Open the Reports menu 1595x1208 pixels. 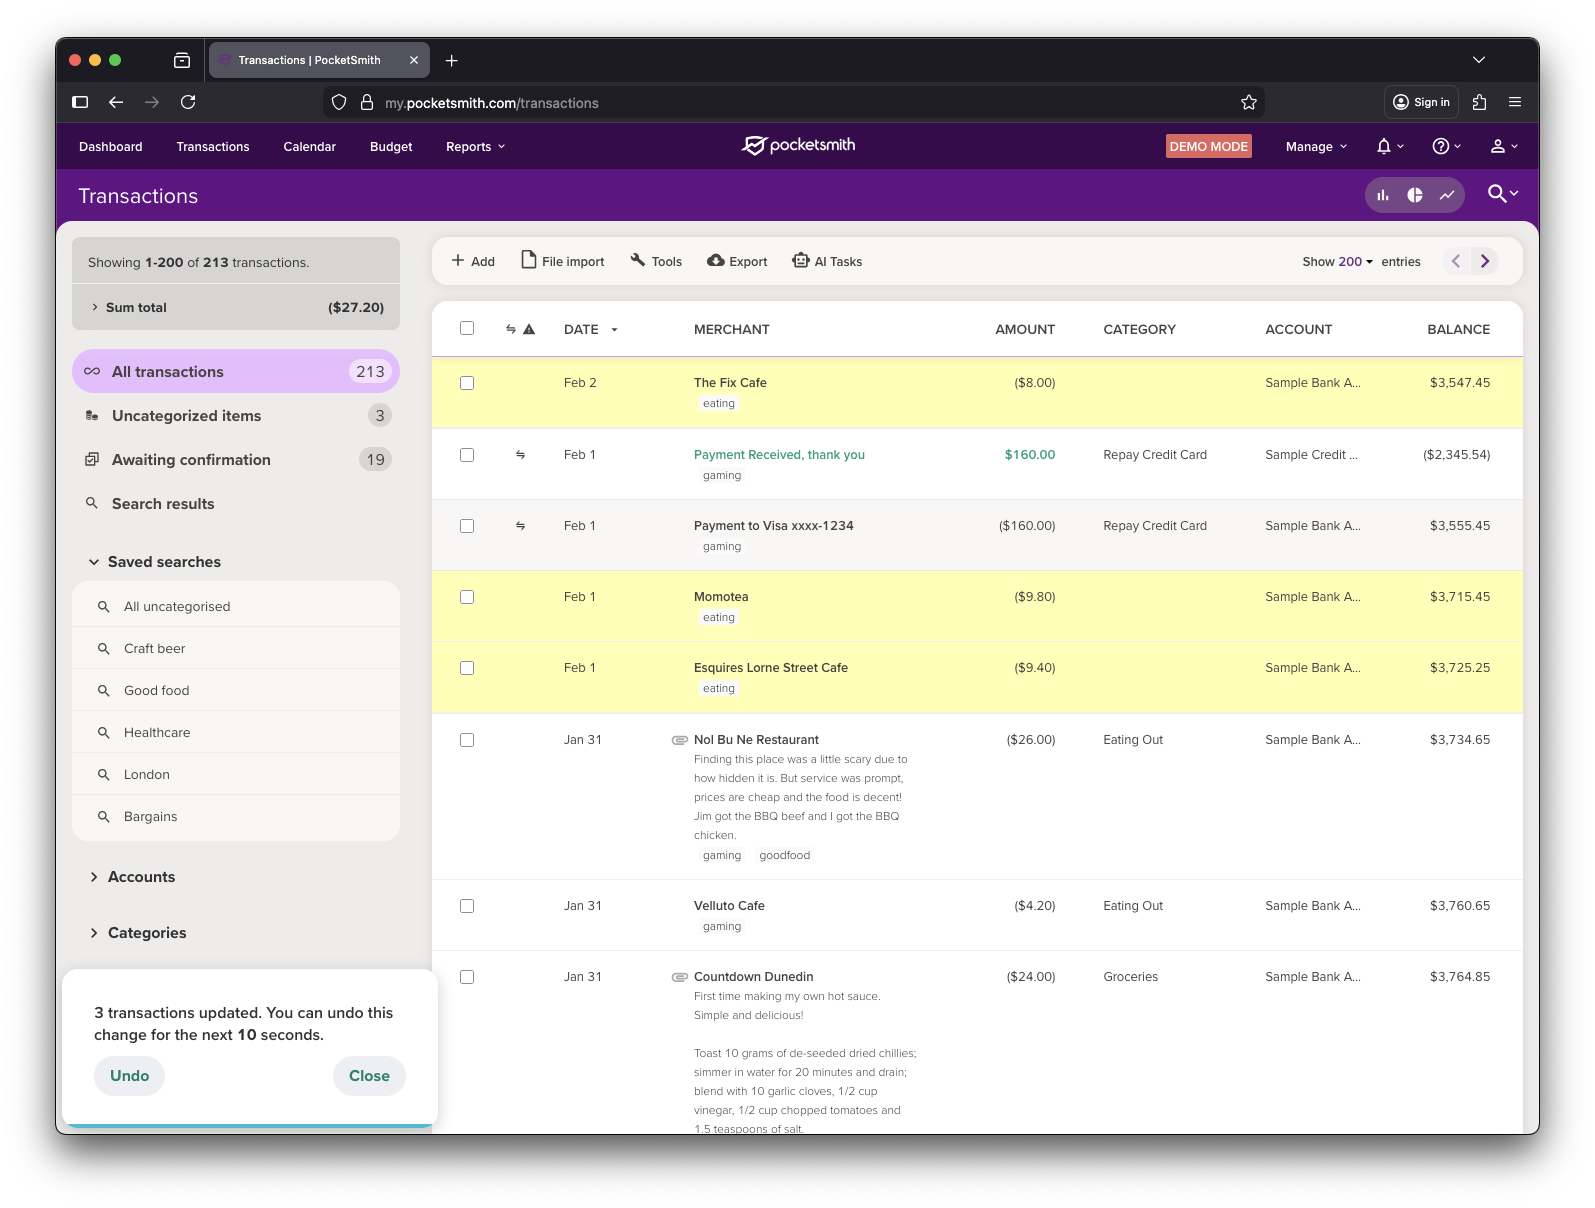click(475, 147)
